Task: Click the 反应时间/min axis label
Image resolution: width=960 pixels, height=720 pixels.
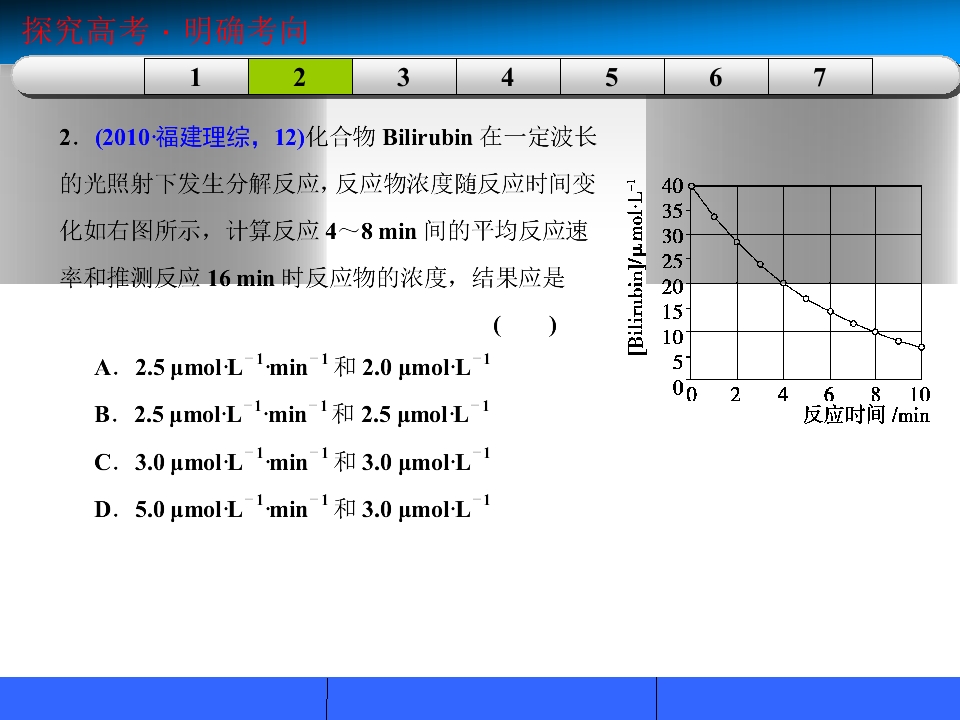Action: [866, 414]
